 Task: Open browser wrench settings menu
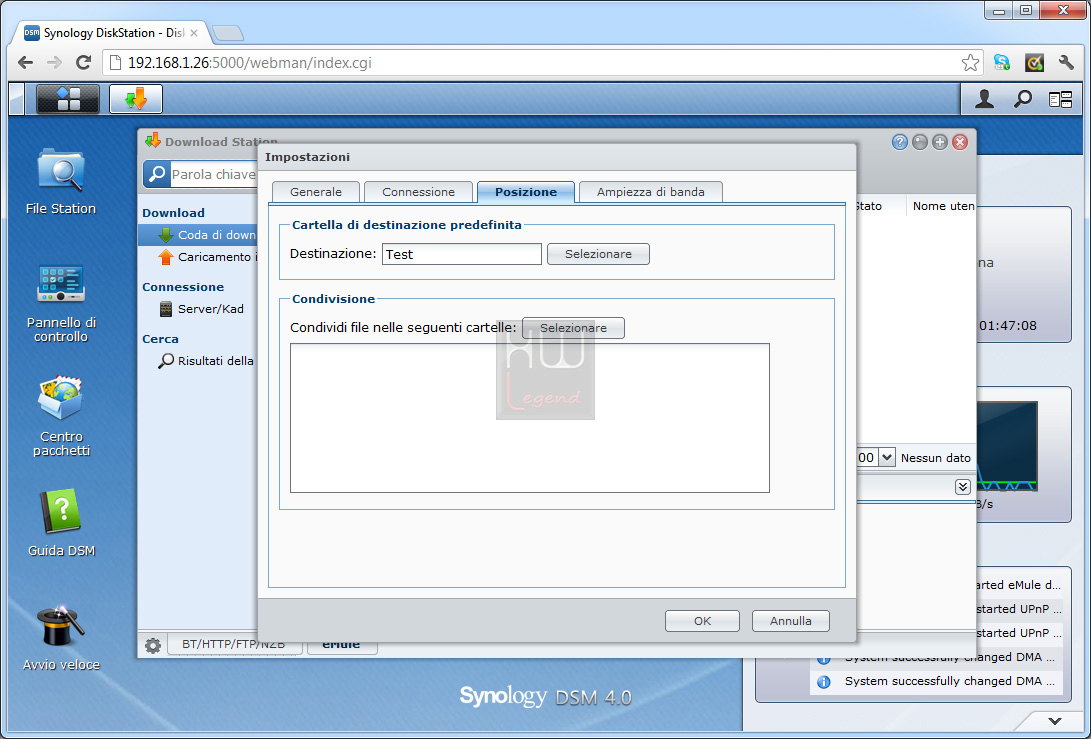tap(1066, 63)
